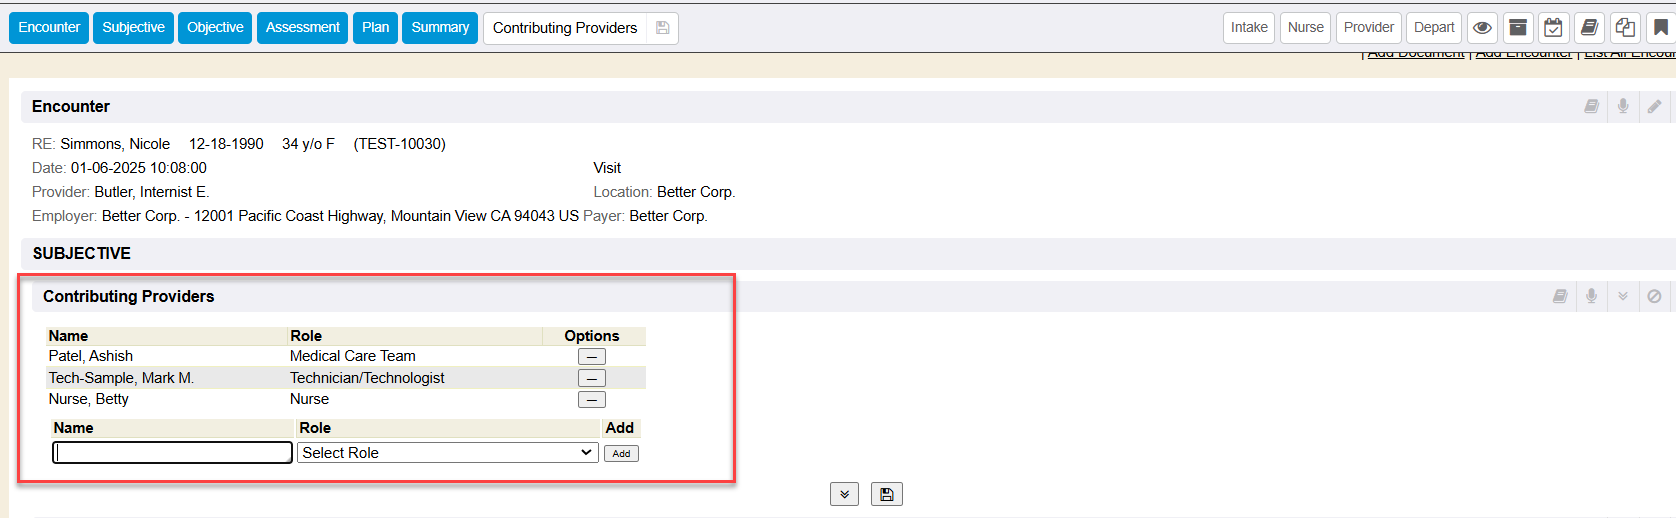Click the provider Name input field
Screen dimensions: 1676x518
pyautogui.click(x=172, y=453)
